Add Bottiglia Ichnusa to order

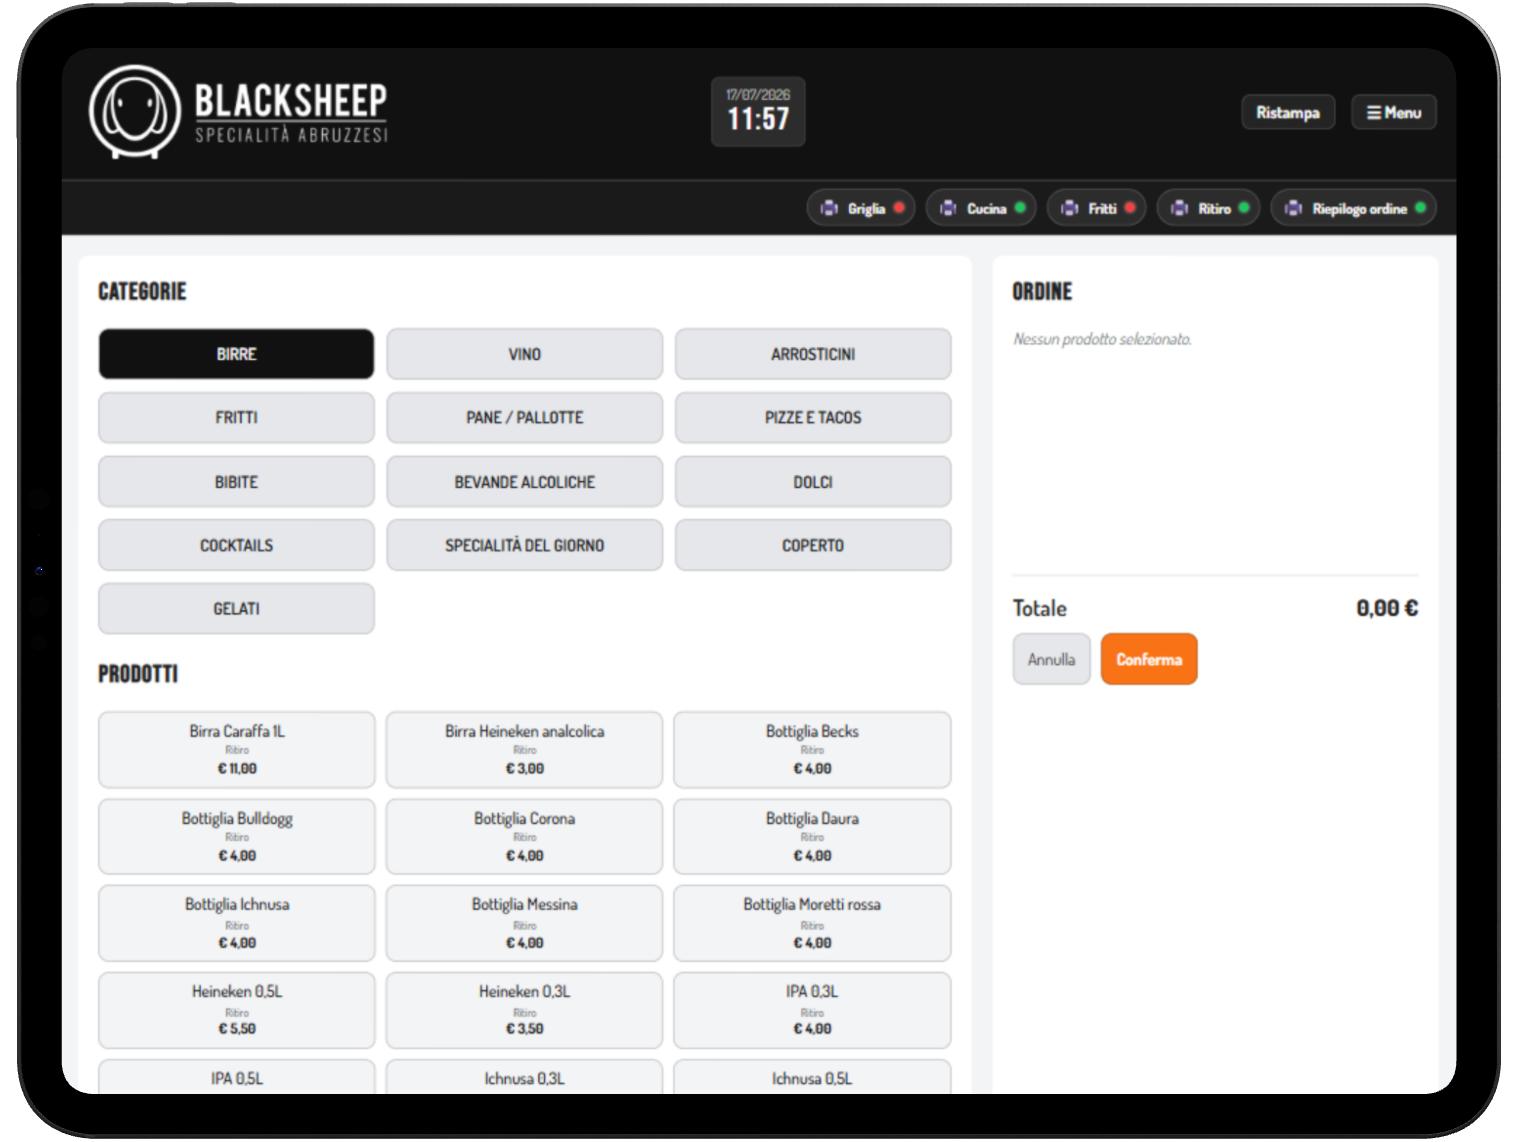[x=237, y=923]
